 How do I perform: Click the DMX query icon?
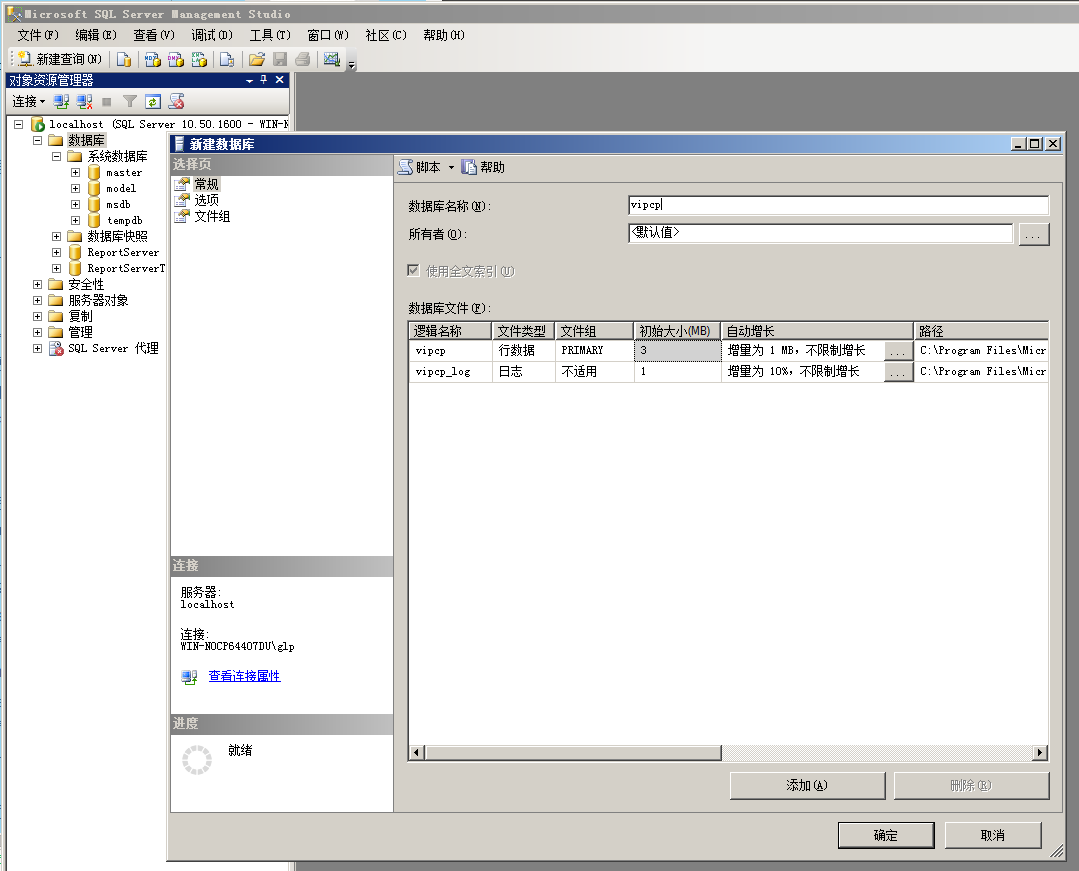point(176,59)
